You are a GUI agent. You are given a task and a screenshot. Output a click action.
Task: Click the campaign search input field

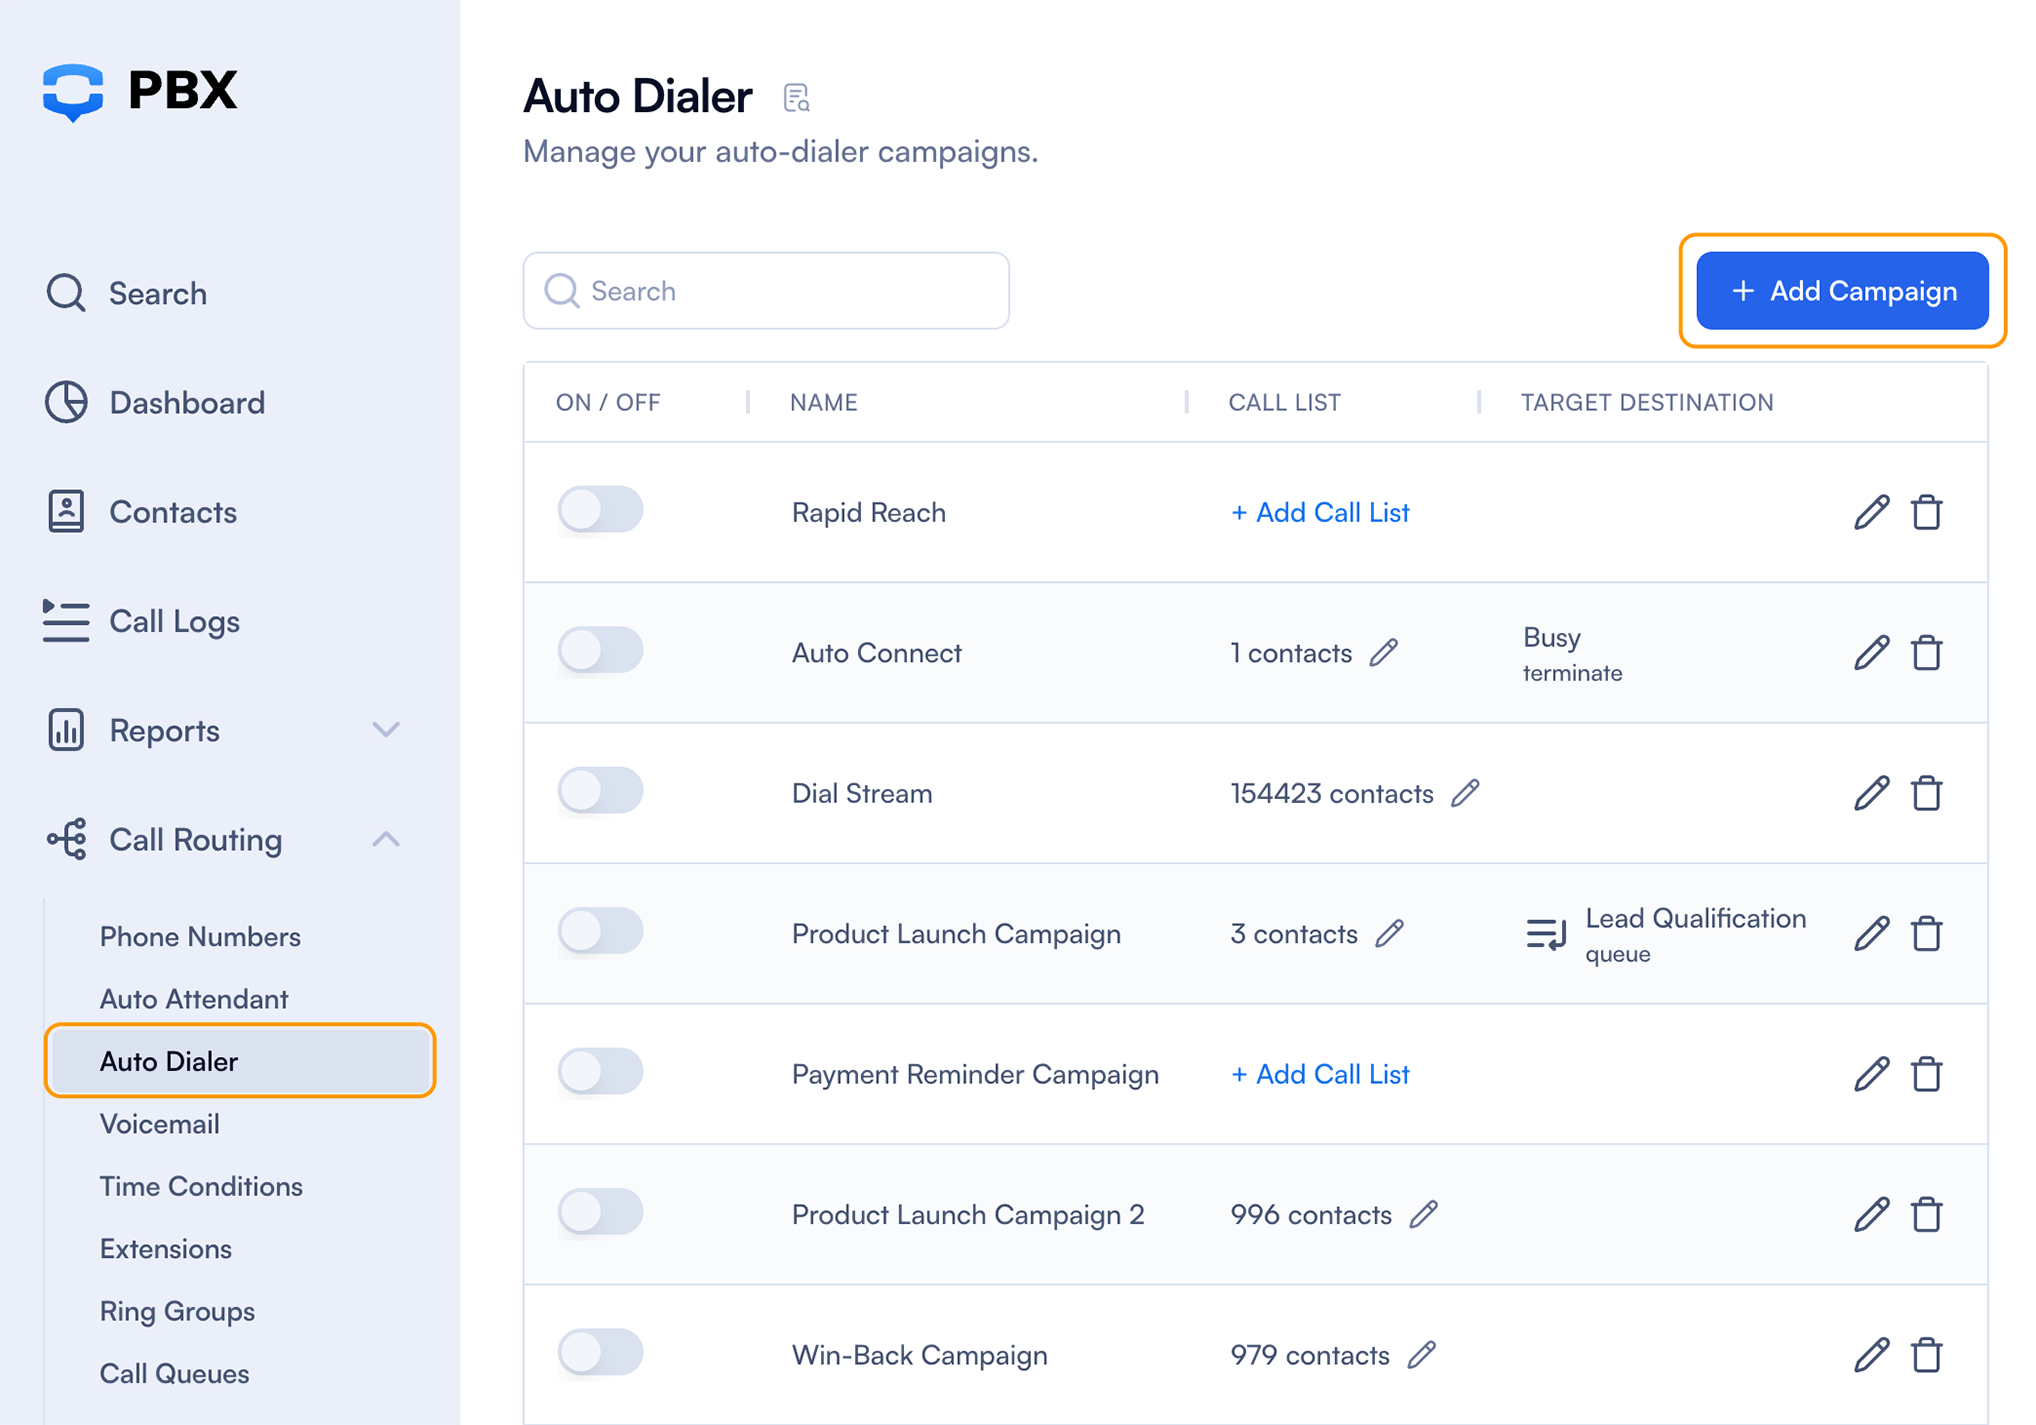[x=766, y=291]
